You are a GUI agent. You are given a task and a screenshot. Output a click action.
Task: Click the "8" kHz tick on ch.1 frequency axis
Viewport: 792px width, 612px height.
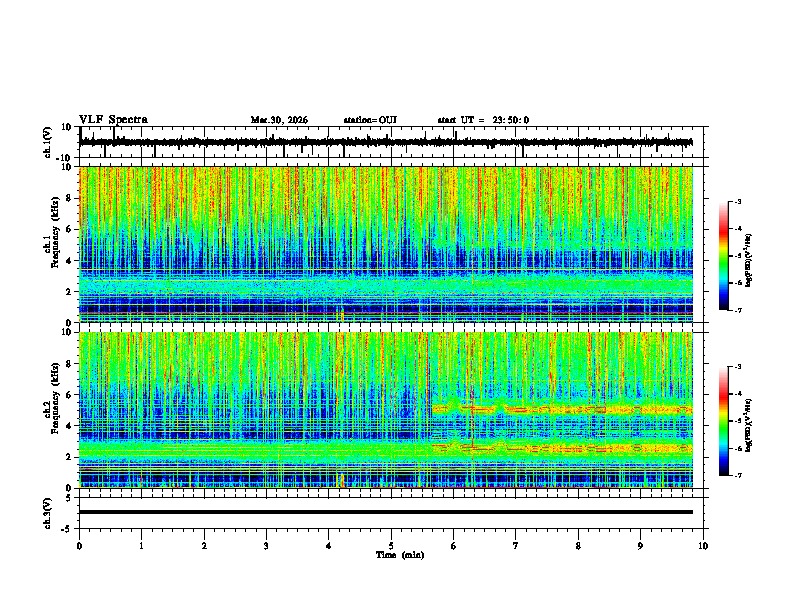[70, 198]
